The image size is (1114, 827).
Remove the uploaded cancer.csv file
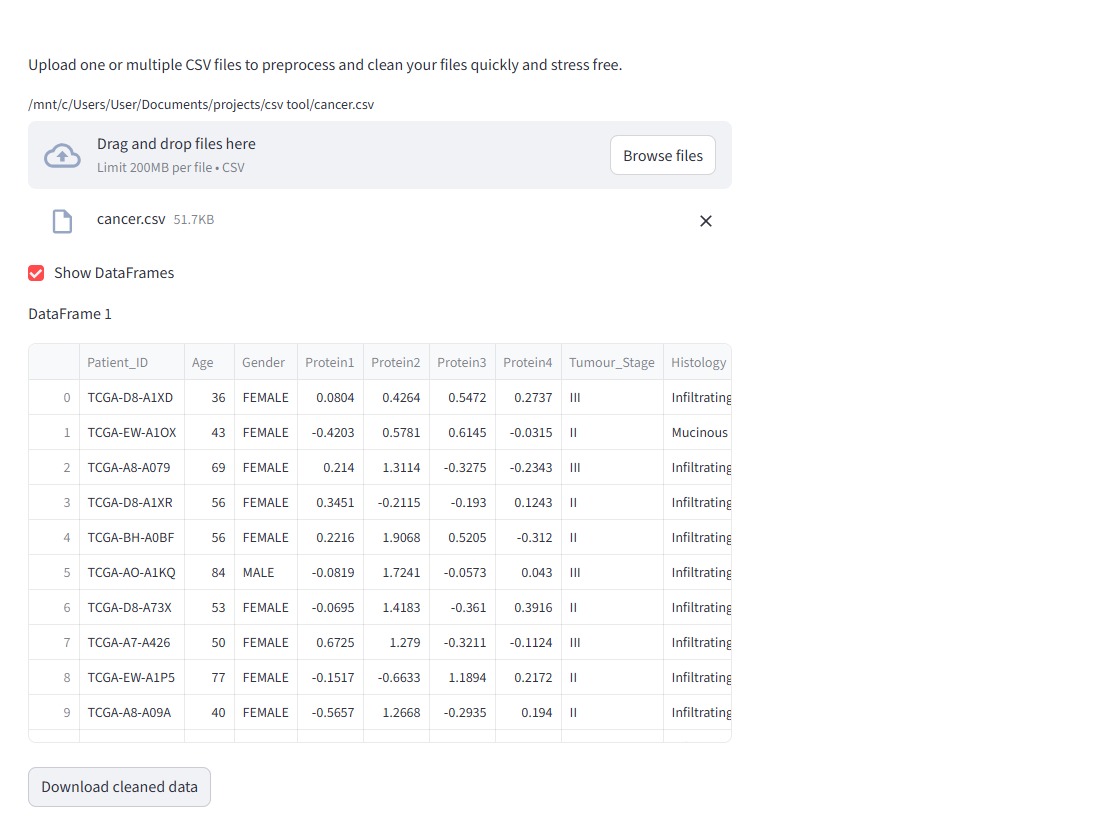tap(705, 221)
